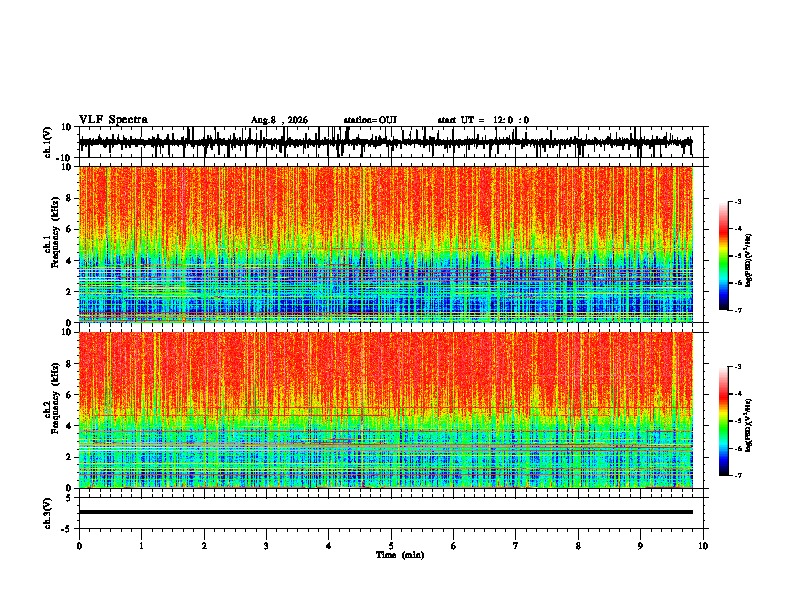
Task: Click the 9 tick on time axis
Action: pyautogui.click(x=640, y=546)
